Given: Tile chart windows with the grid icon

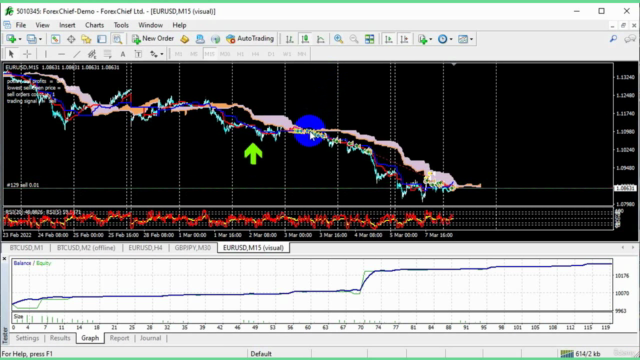Looking at the screenshot, I should [x=369, y=39].
